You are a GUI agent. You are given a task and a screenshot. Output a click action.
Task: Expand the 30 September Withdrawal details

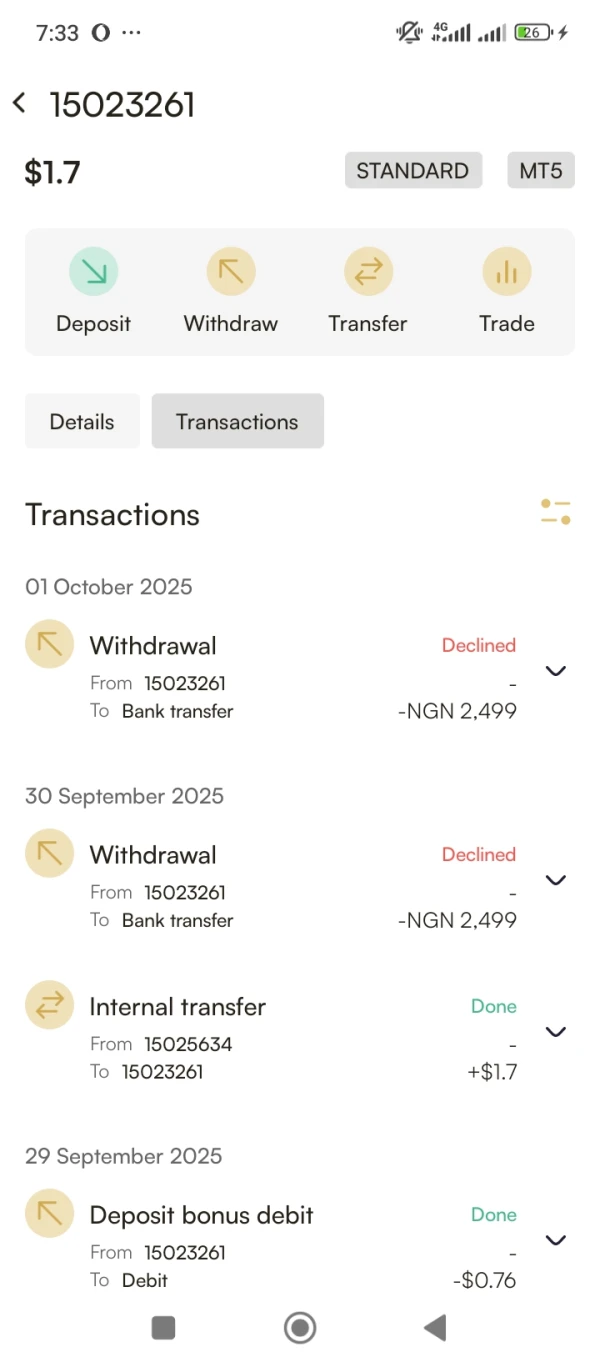pyautogui.click(x=556, y=880)
